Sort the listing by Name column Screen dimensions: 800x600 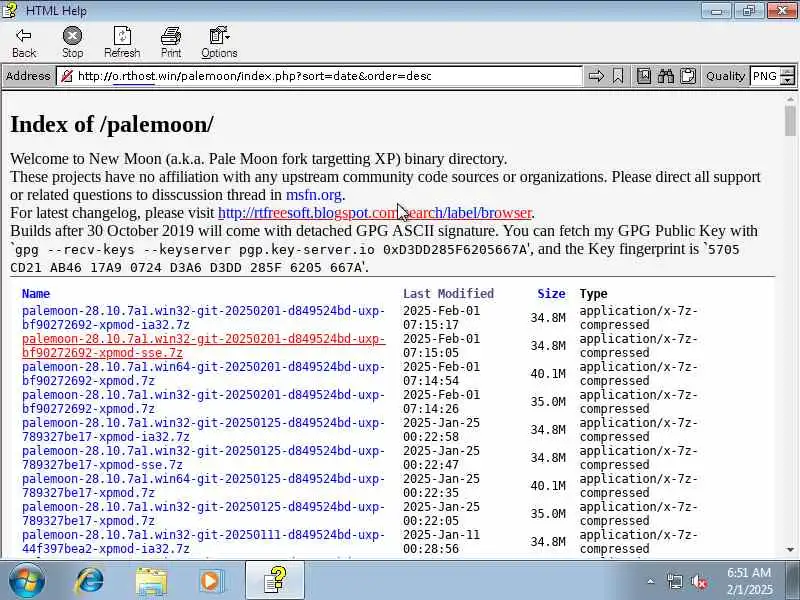coord(36,293)
